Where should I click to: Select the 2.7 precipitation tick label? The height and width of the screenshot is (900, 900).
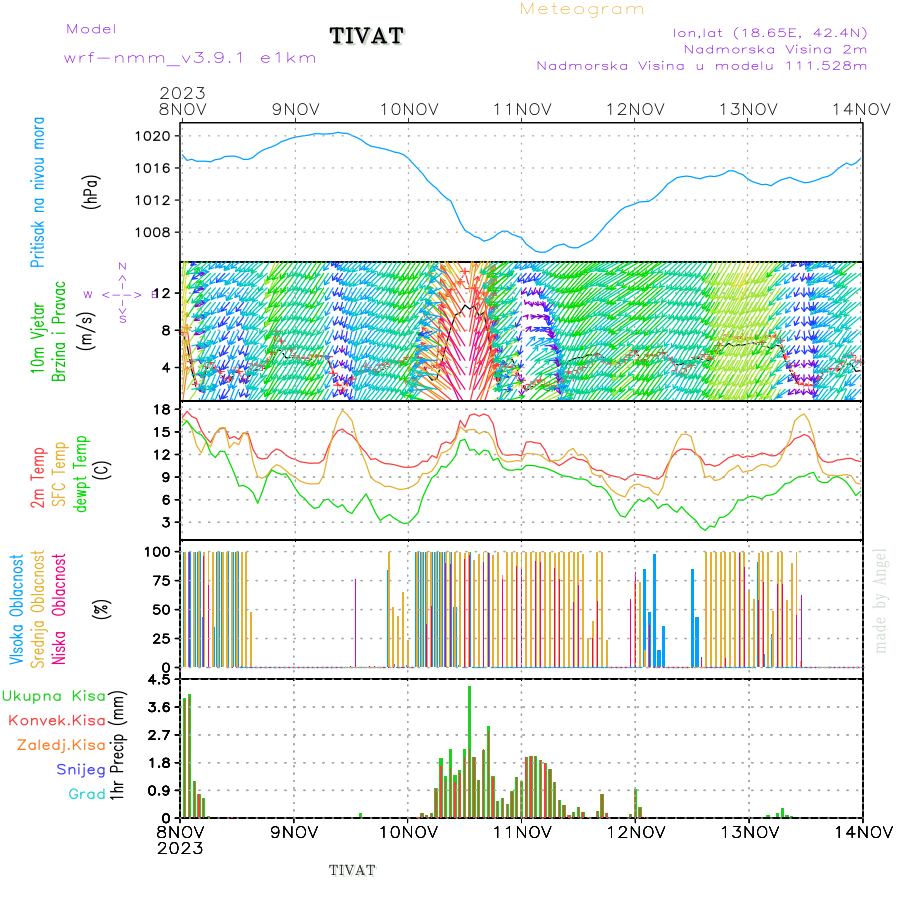point(159,735)
